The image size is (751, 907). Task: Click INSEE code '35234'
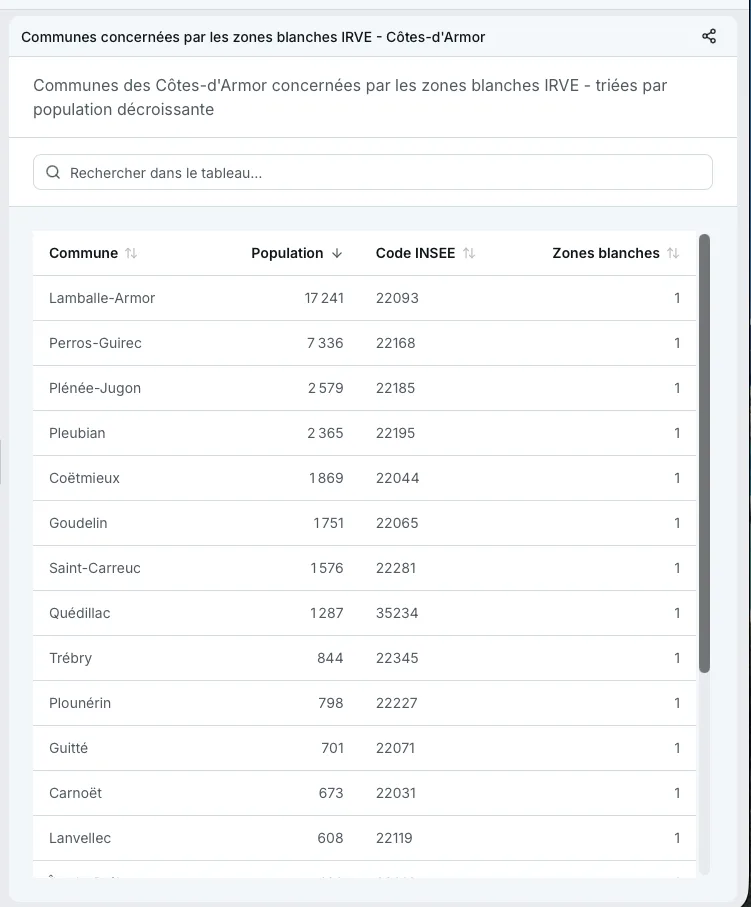397,613
